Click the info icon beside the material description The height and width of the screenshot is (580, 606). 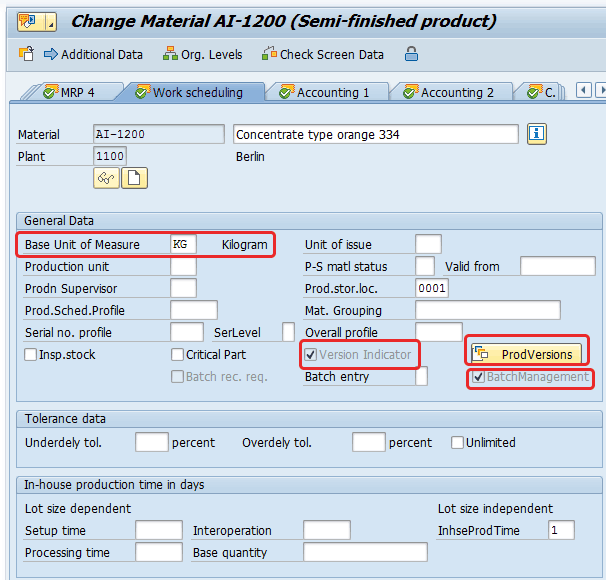tap(537, 134)
